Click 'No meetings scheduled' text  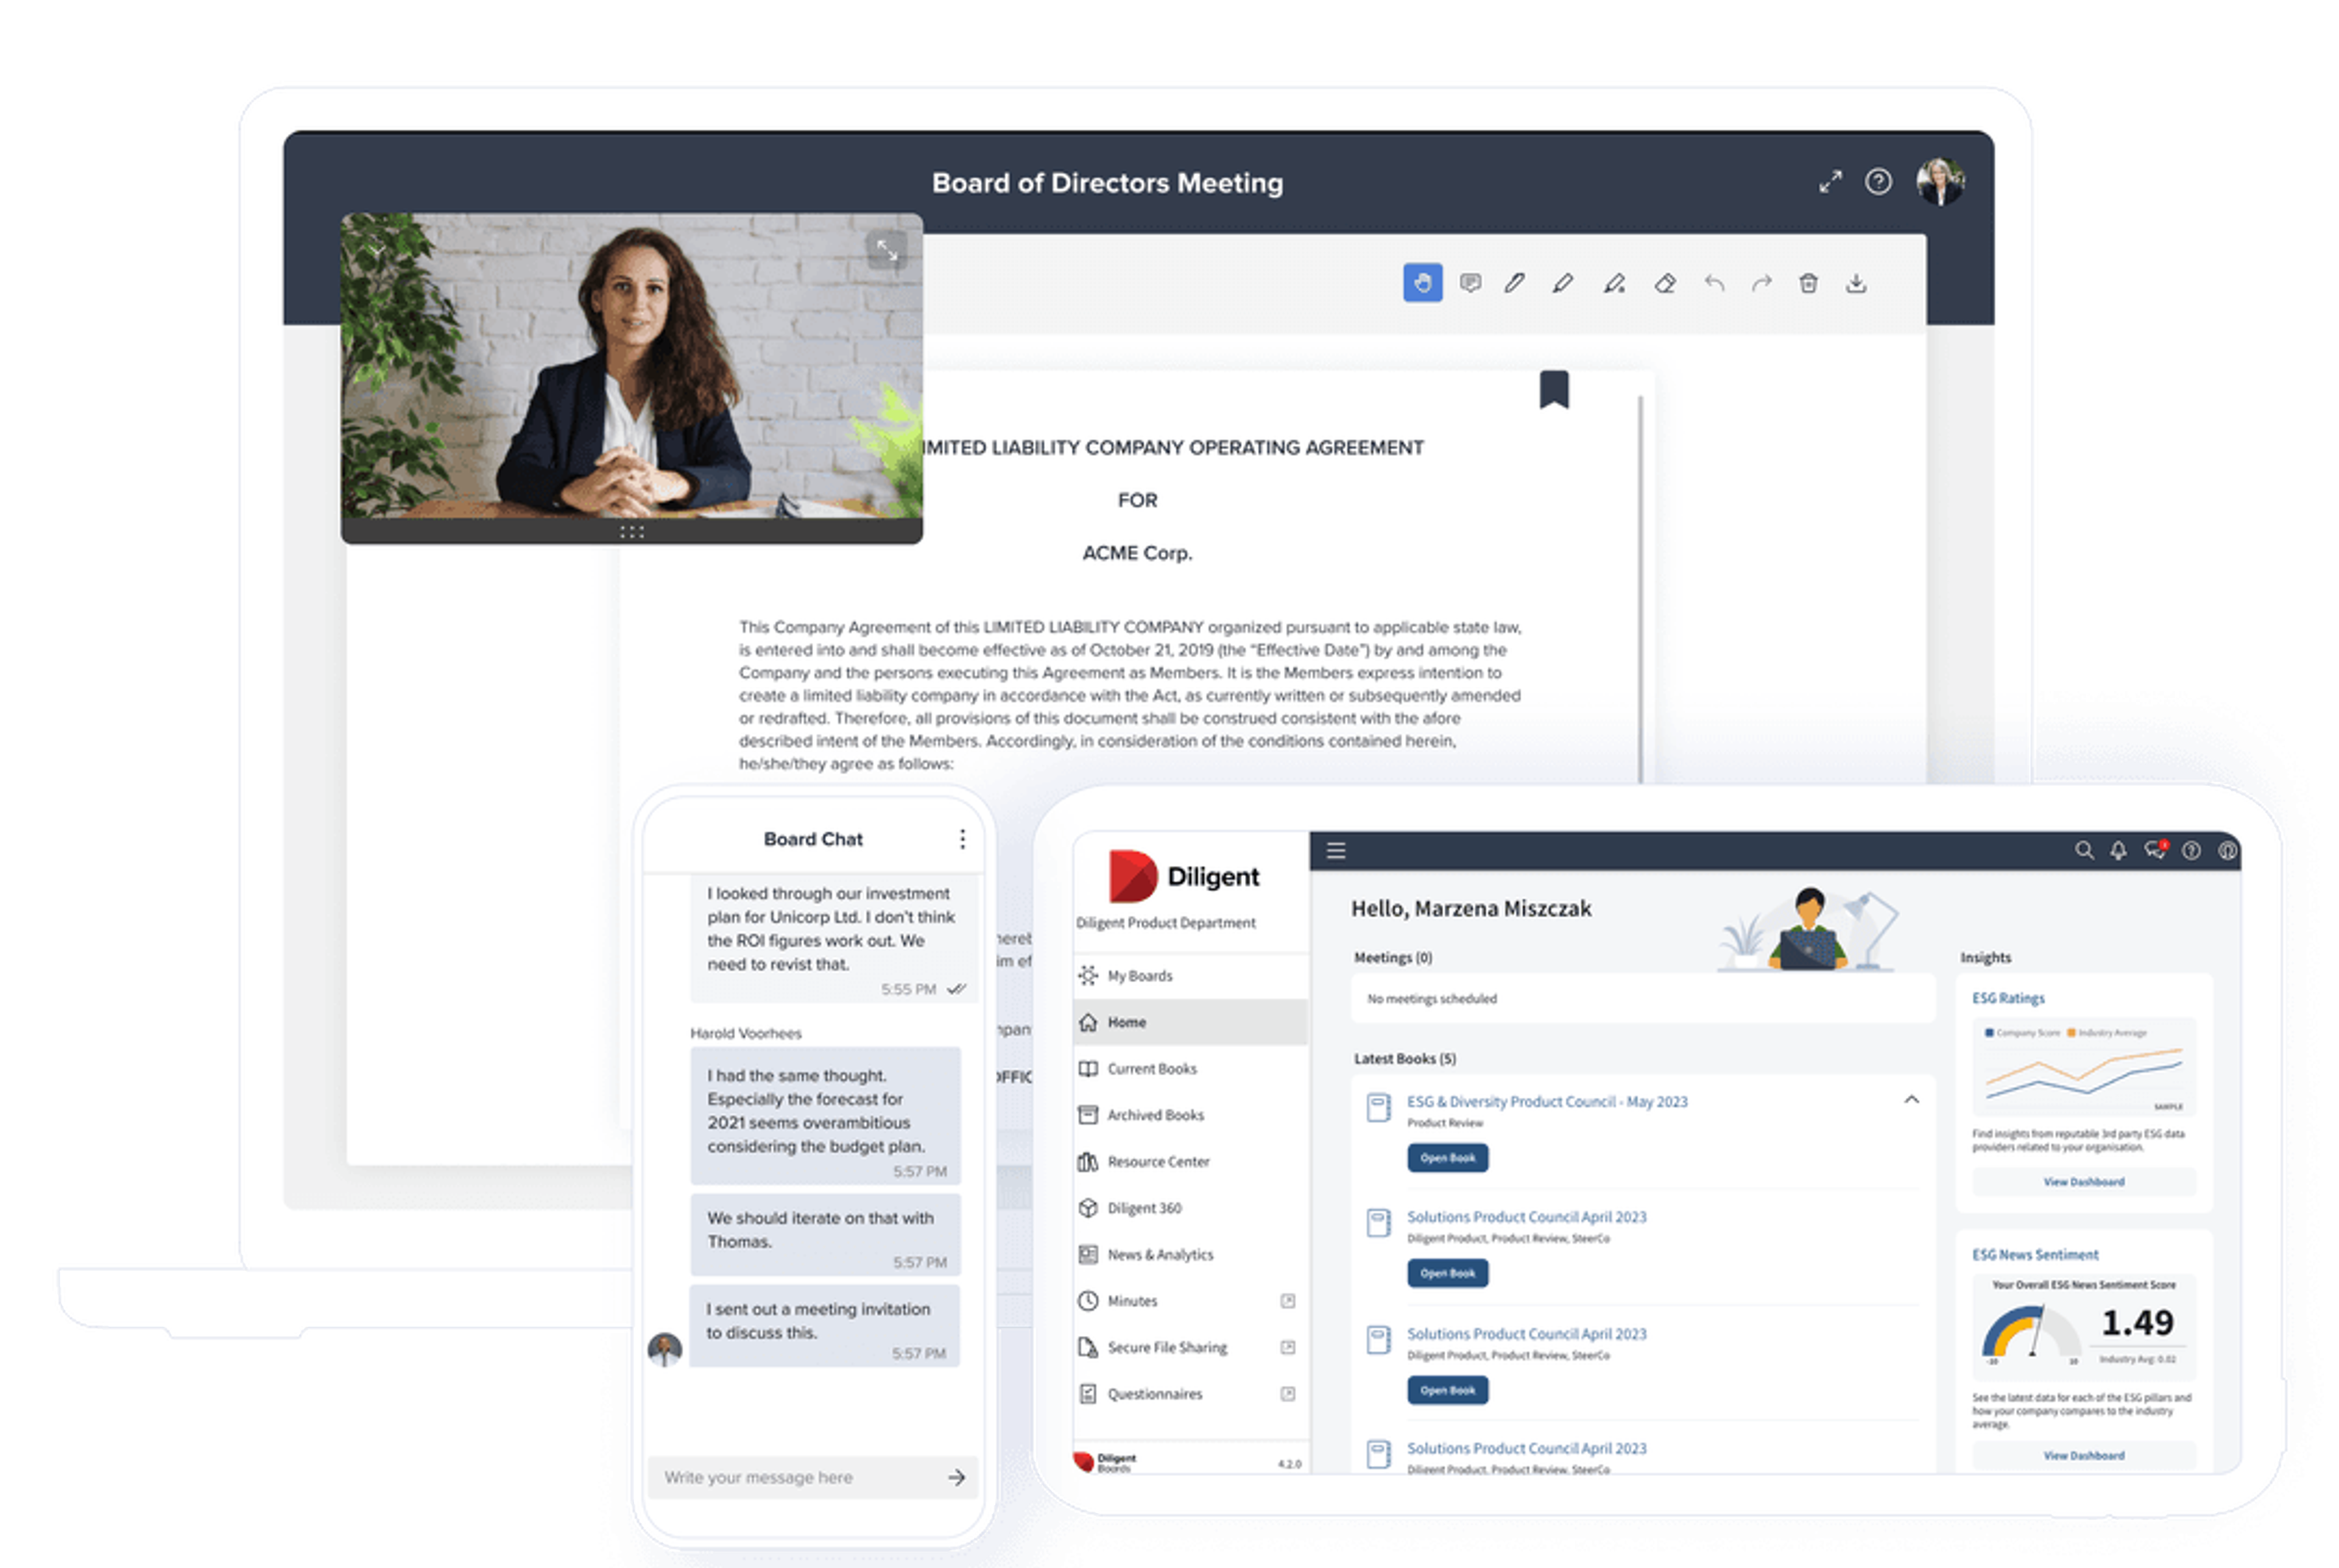[1431, 999]
